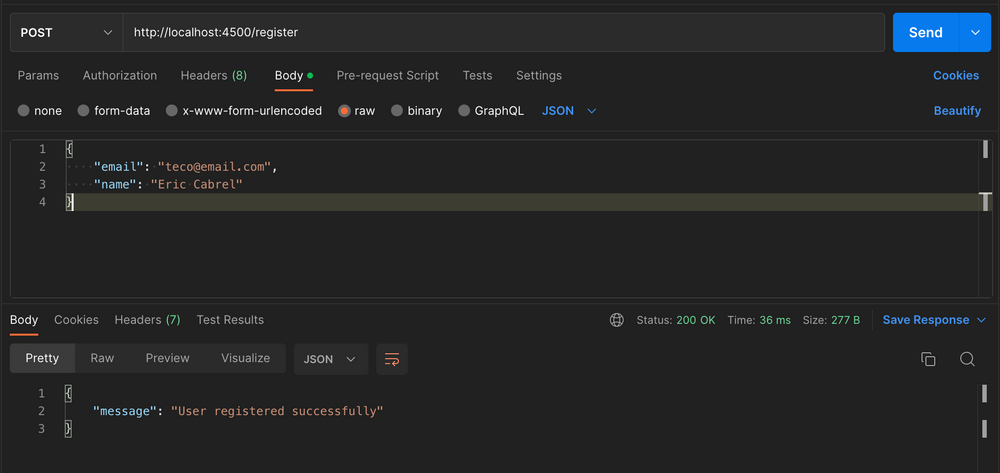
Task: Toggle the wrap lines icon
Action: coord(392,359)
